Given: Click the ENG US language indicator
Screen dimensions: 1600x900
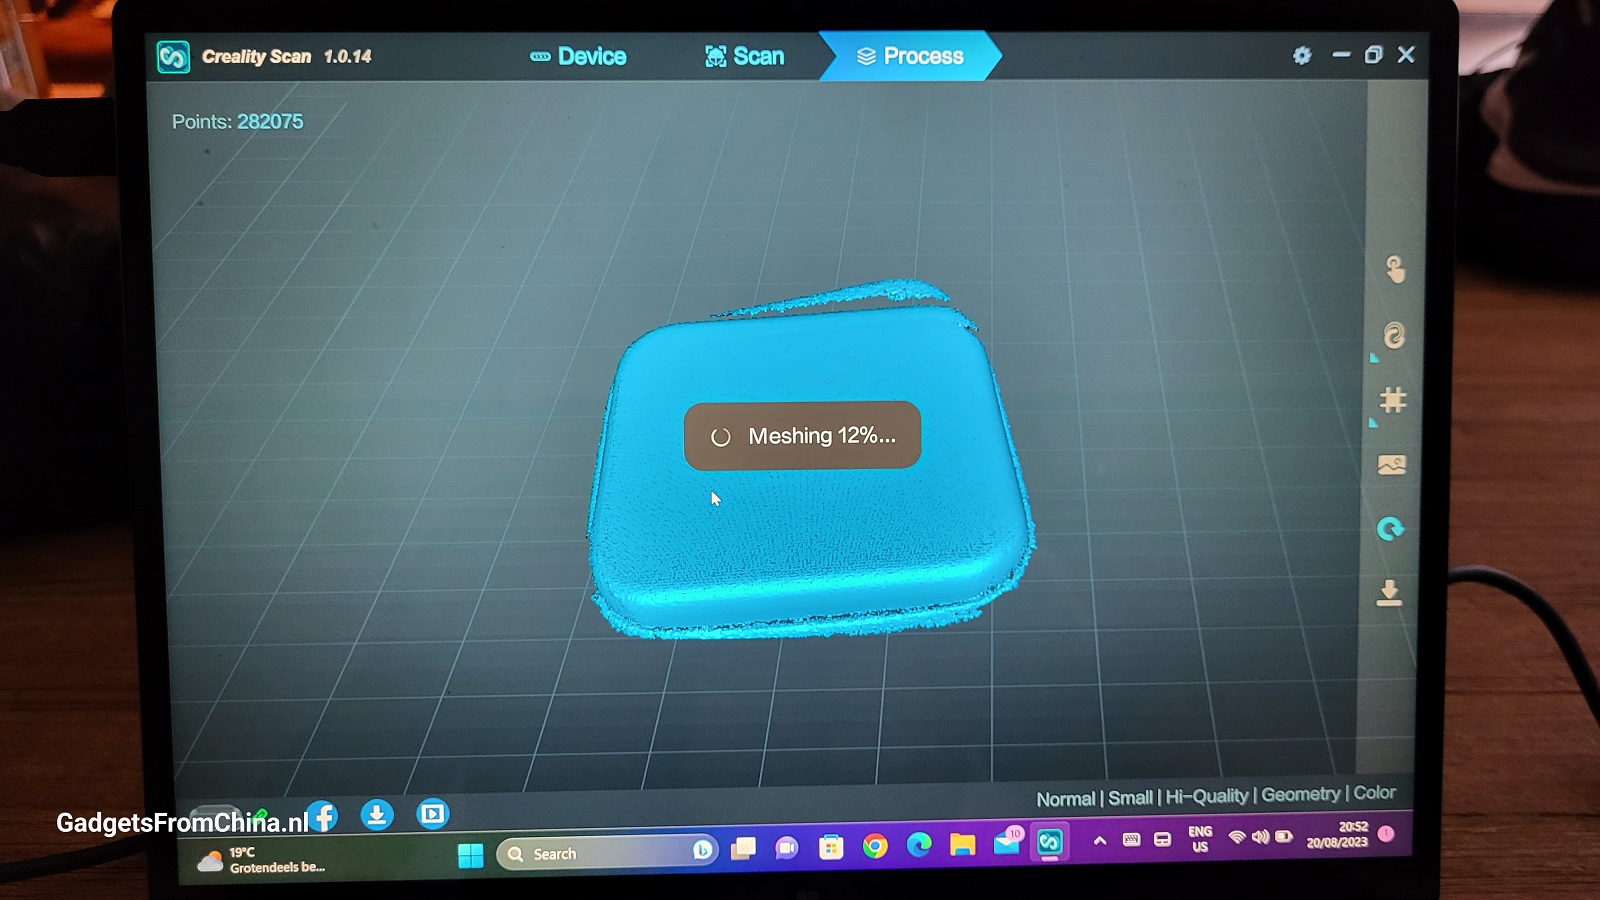Looking at the screenshot, I should pos(1200,839).
